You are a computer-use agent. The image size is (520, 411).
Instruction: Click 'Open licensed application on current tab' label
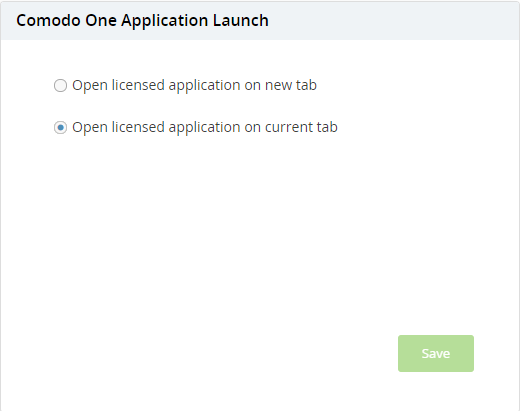coord(205,127)
